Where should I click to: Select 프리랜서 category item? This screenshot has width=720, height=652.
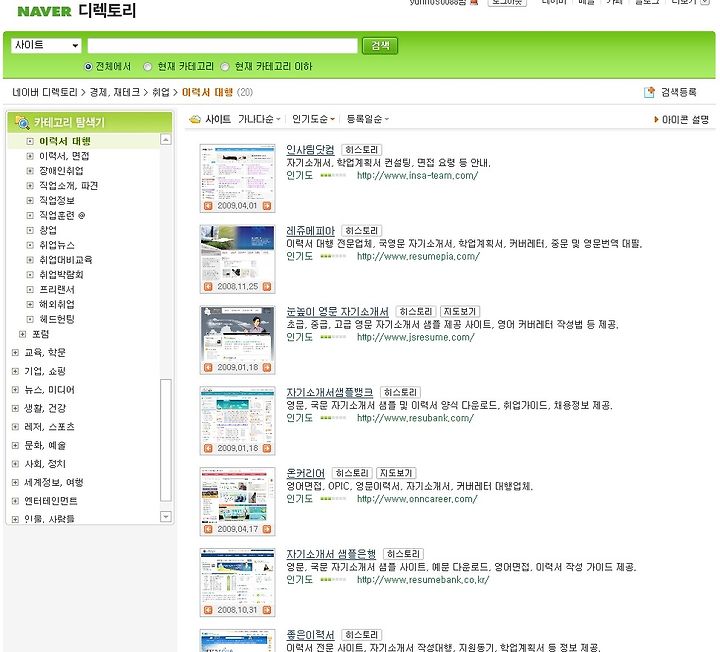pos(56,289)
